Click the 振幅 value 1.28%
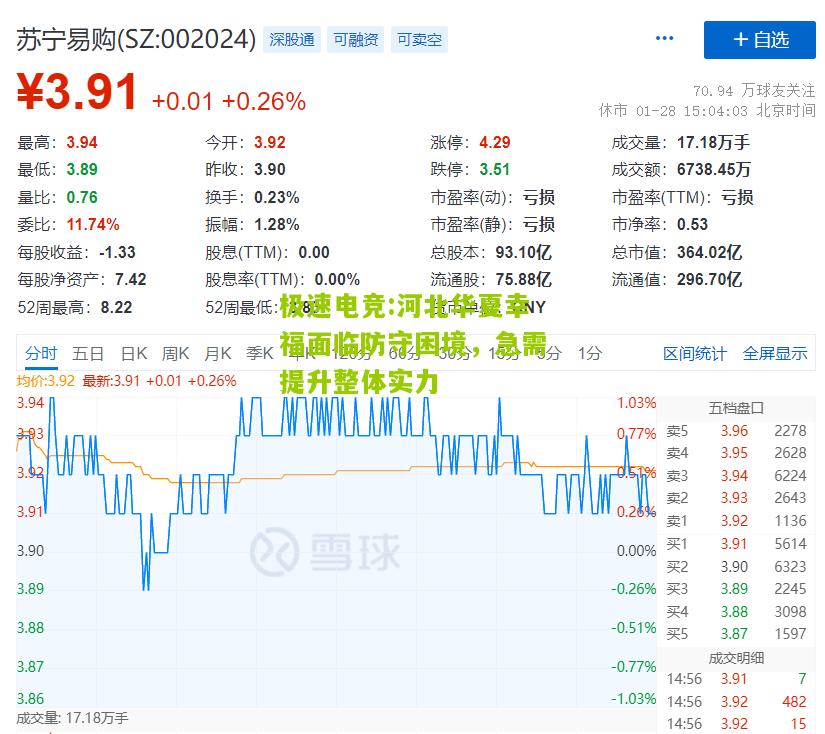 click(x=277, y=225)
